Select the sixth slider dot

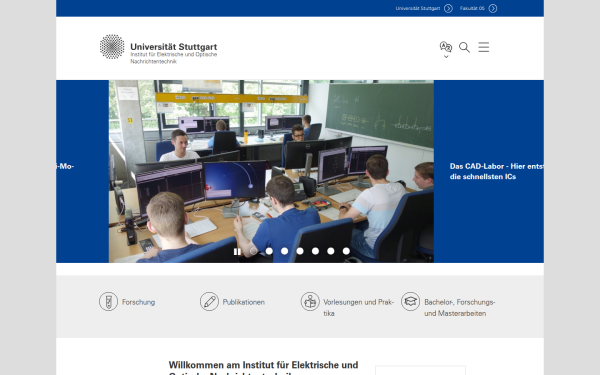pyautogui.click(x=331, y=251)
